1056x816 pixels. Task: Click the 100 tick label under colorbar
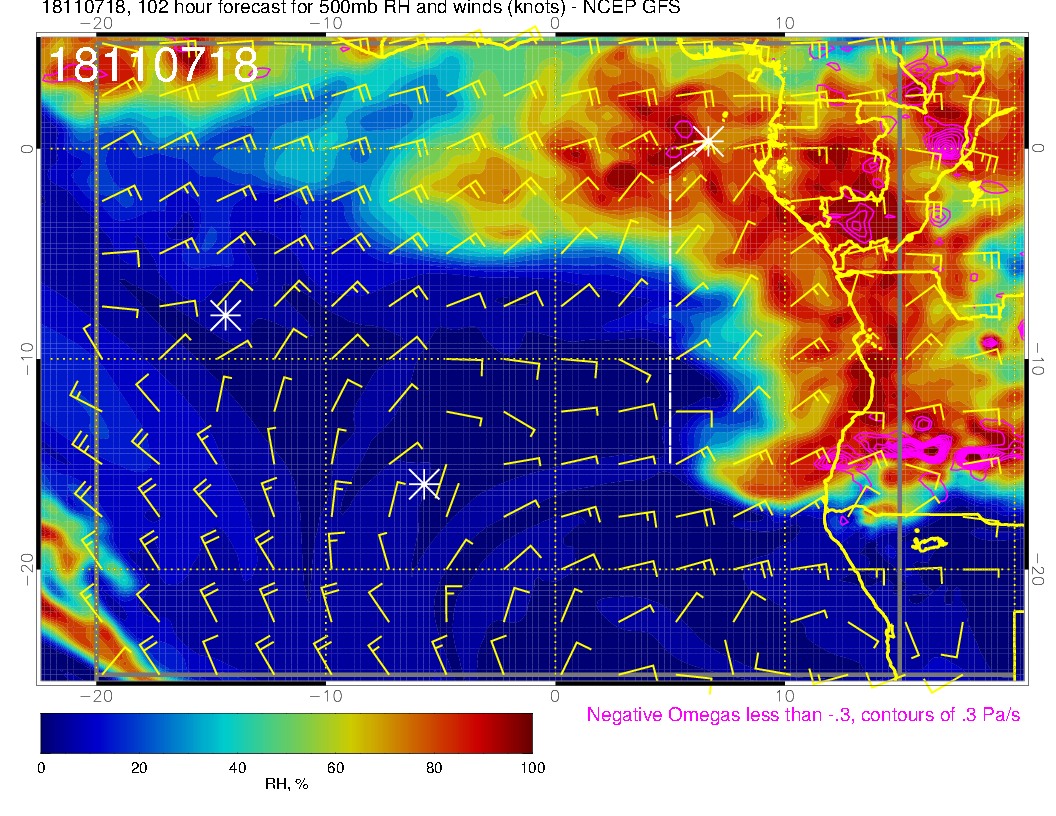pyautogui.click(x=533, y=768)
